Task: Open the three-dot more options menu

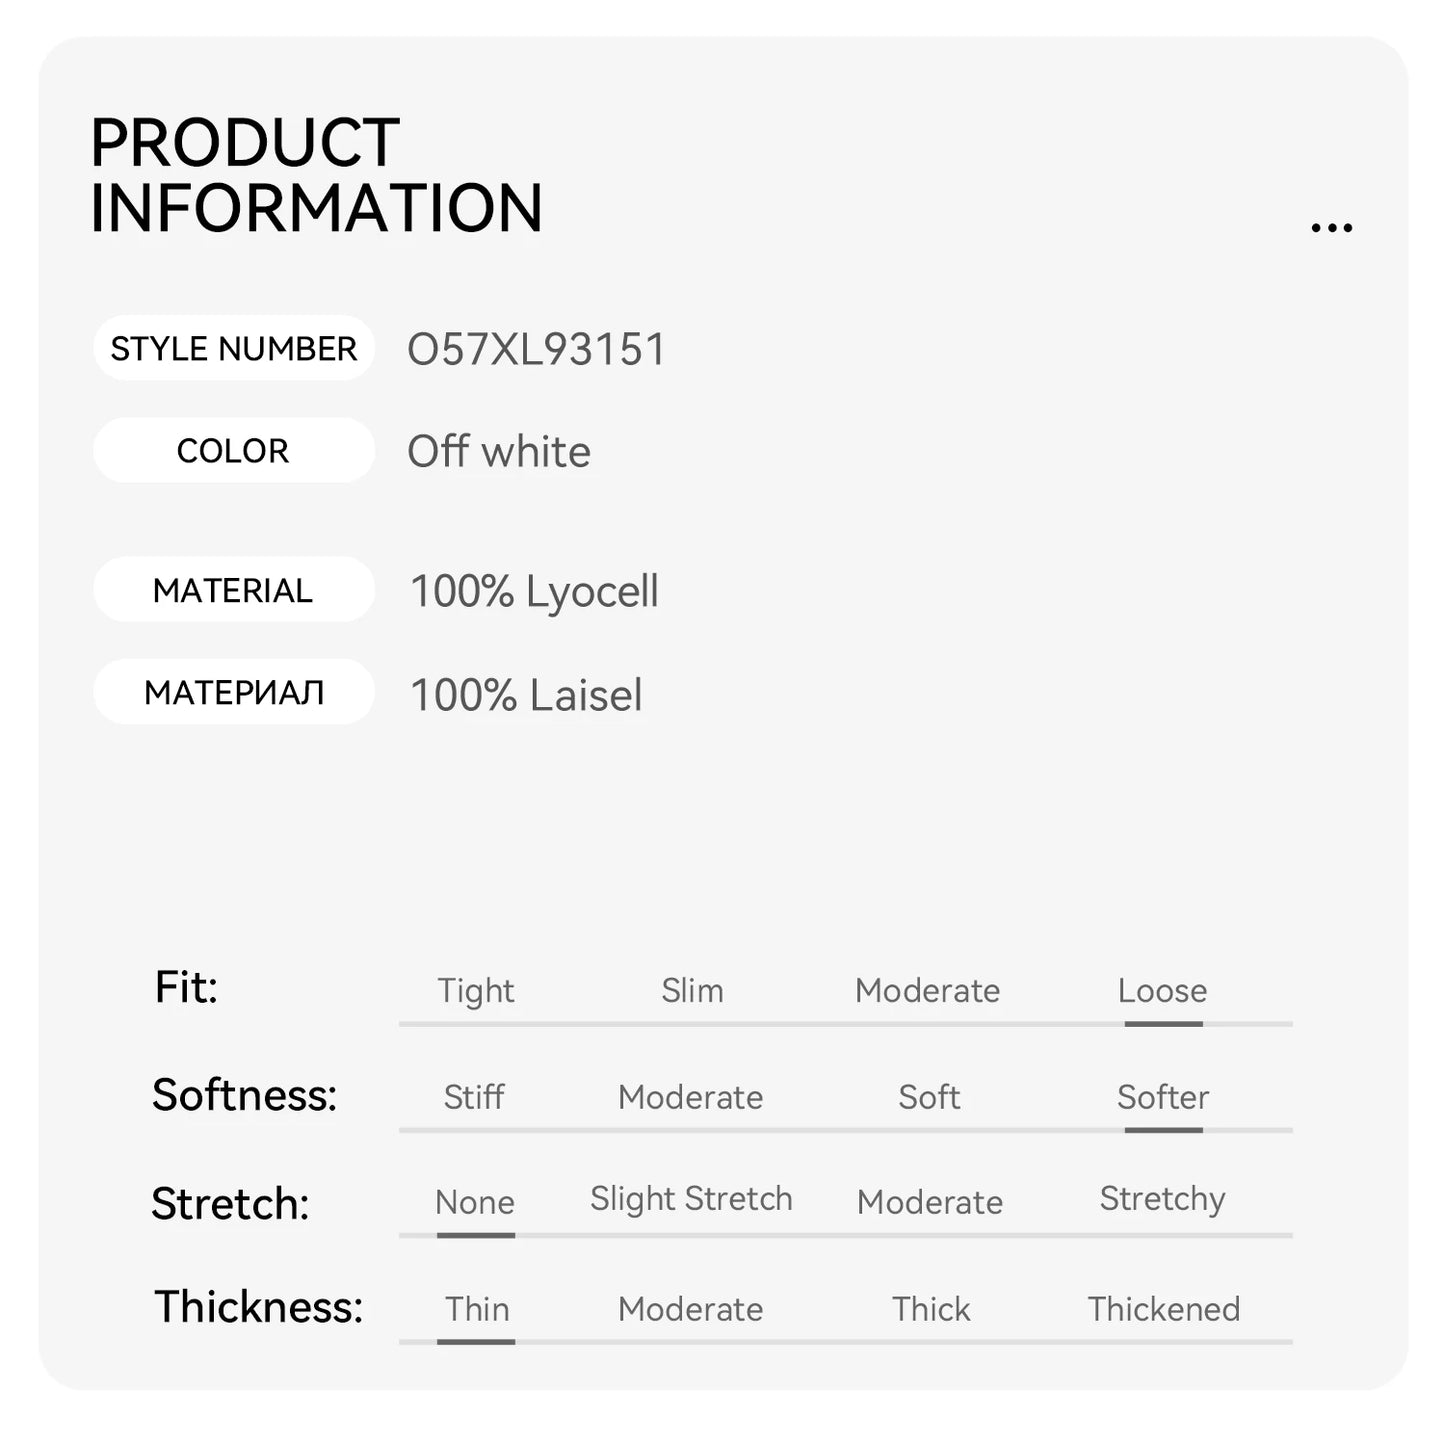Action: pos(1331,228)
